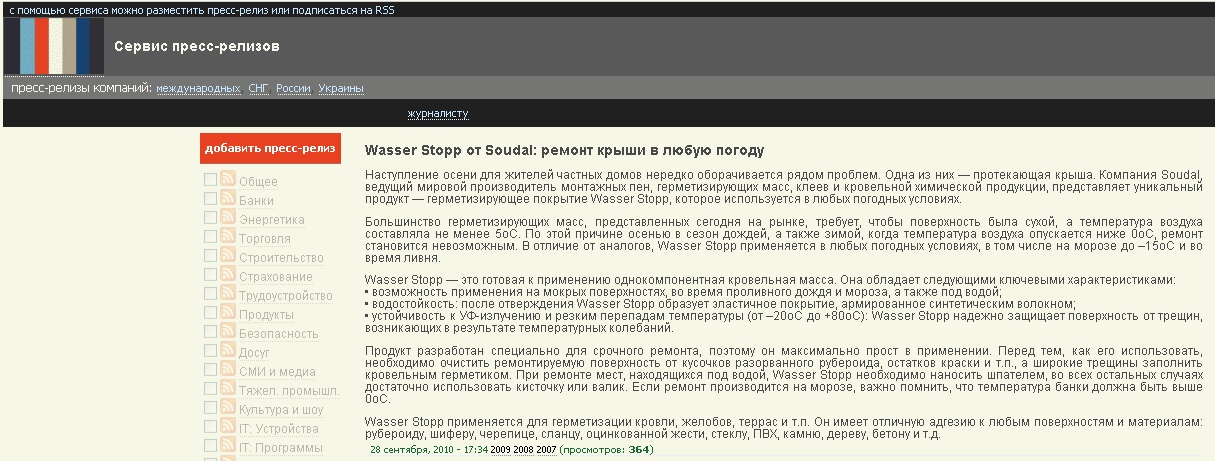Image resolution: width=1215 pixels, height=461 pixels.
Task: Tick the IT: Устройства checkbox
Action: pos(211,427)
